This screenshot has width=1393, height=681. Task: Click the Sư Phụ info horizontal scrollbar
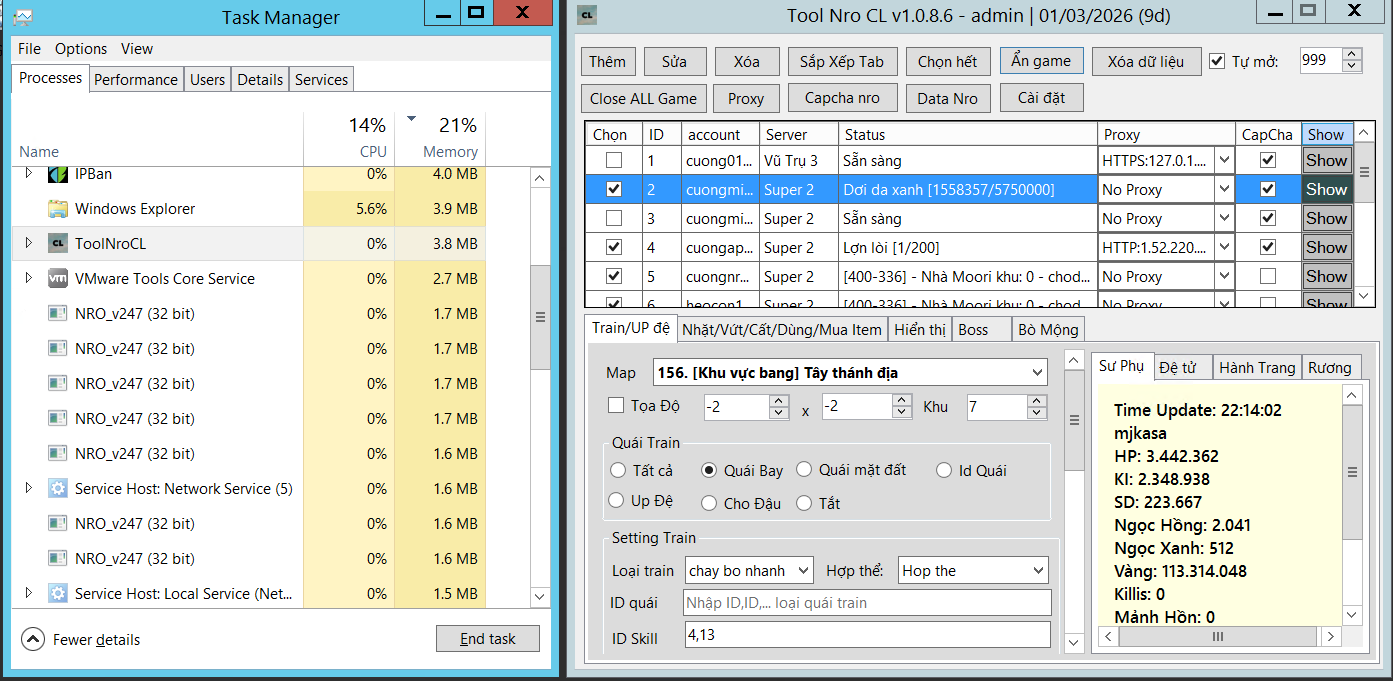1217,636
